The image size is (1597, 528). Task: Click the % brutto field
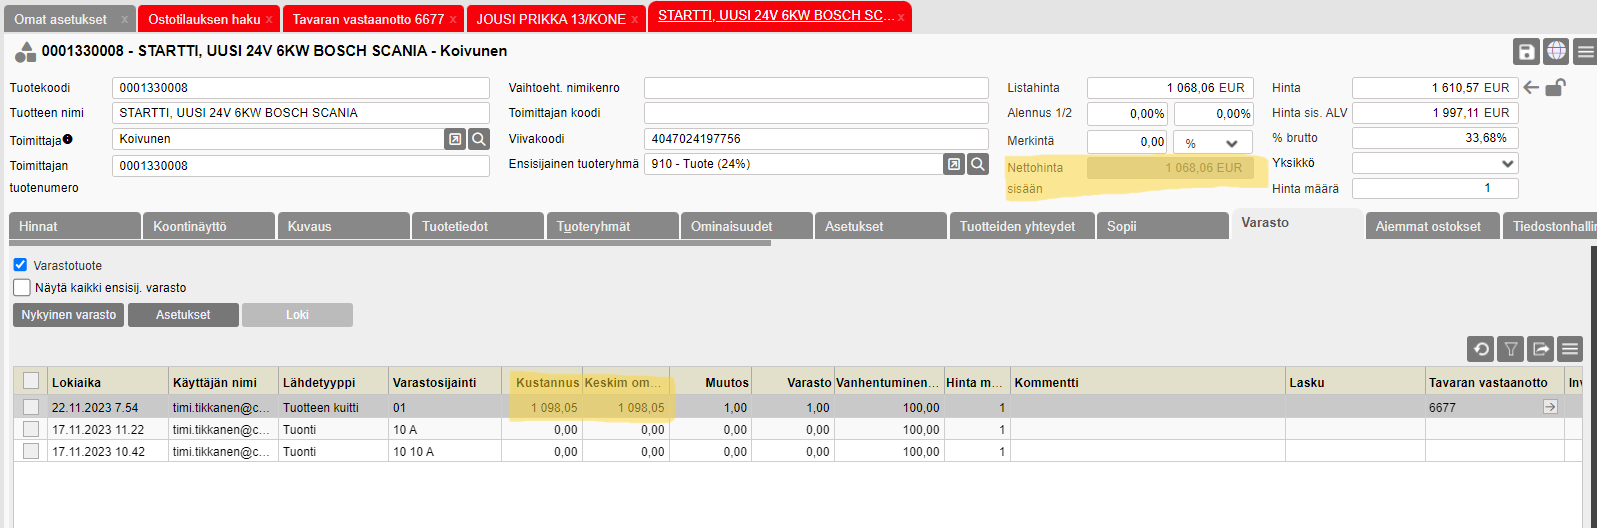1435,138
